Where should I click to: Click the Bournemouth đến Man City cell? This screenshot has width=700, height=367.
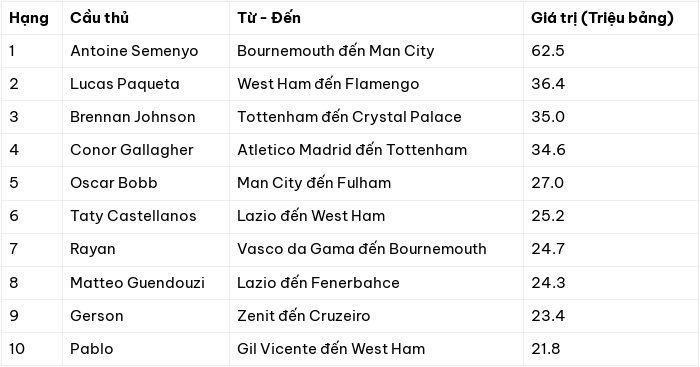tap(376, 51)
